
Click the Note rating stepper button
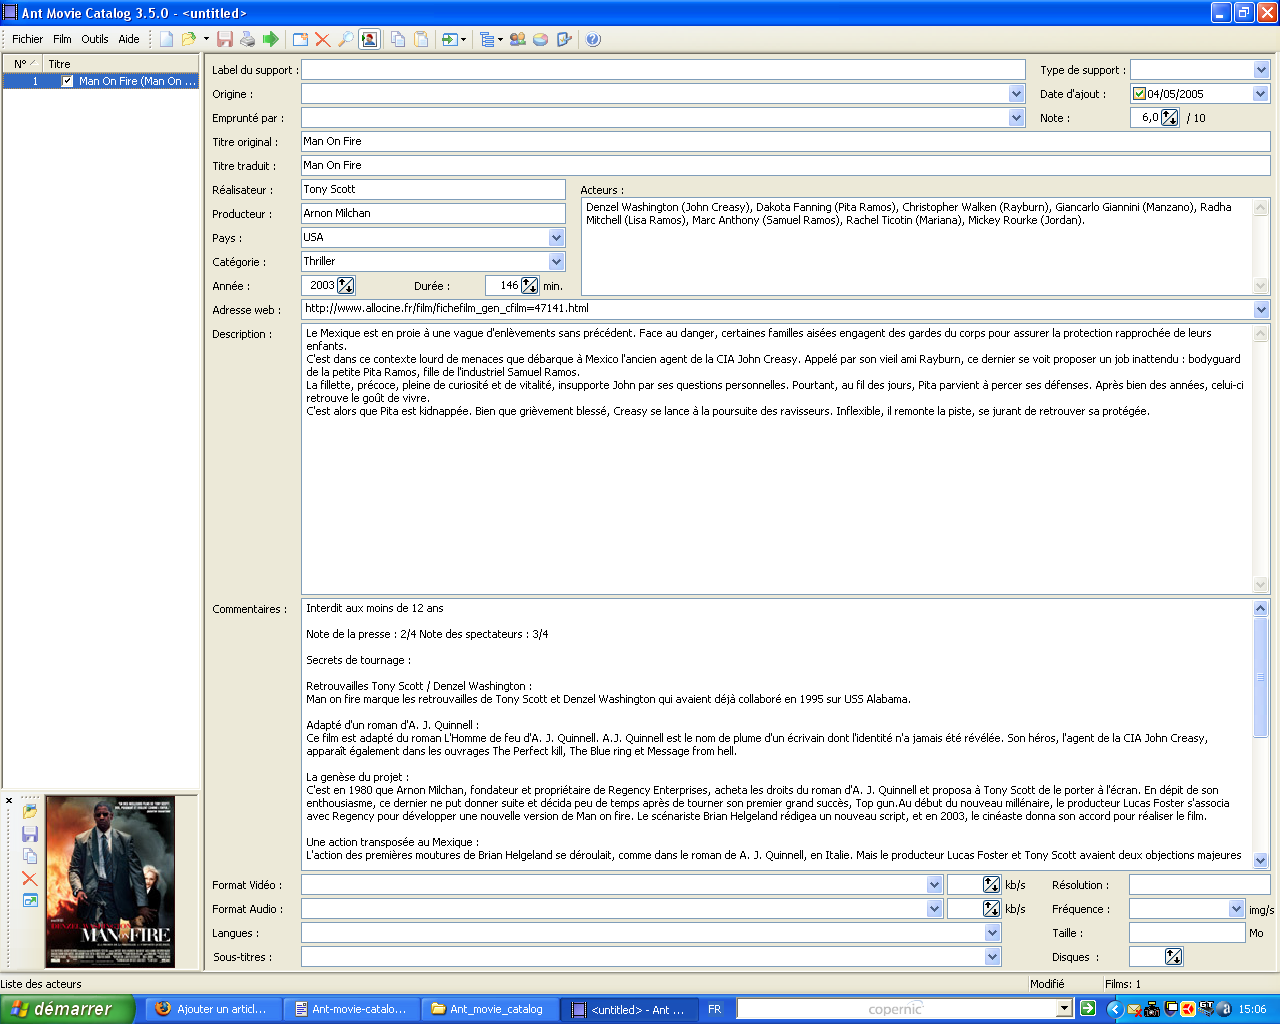[1169, 118]
